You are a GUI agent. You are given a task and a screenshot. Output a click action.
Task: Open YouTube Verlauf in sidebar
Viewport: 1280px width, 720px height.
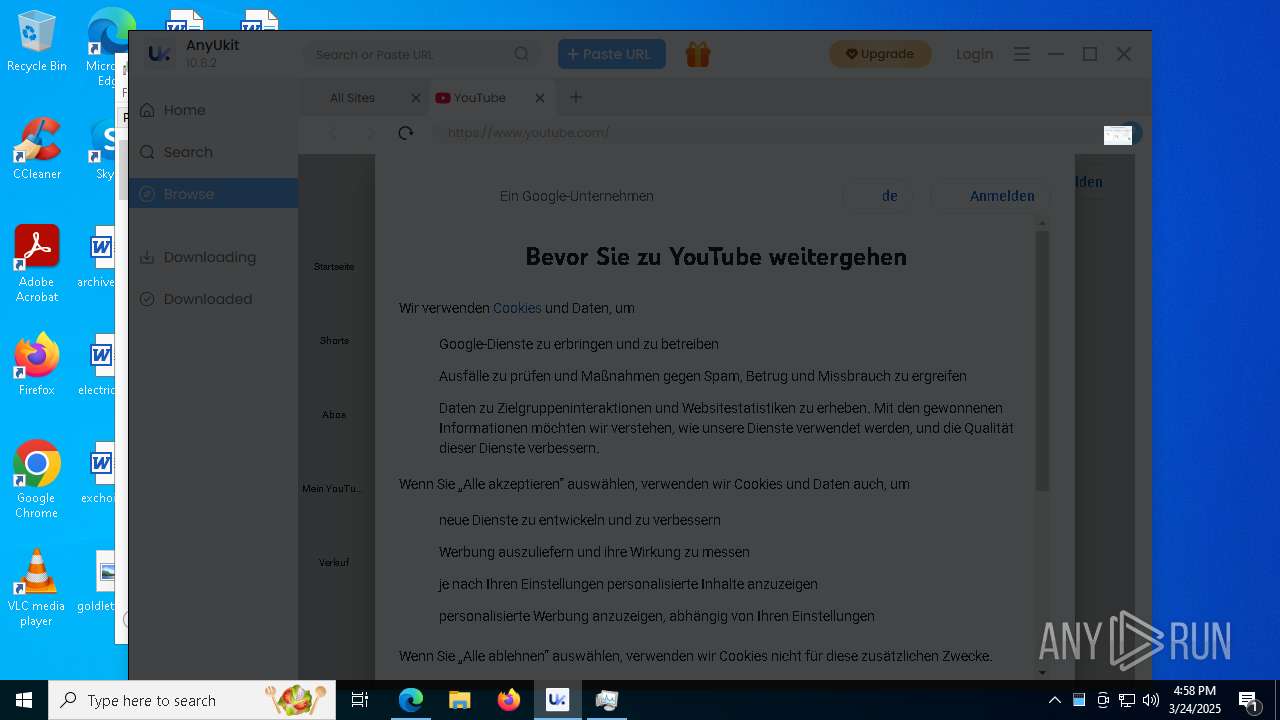coord(334,563)
